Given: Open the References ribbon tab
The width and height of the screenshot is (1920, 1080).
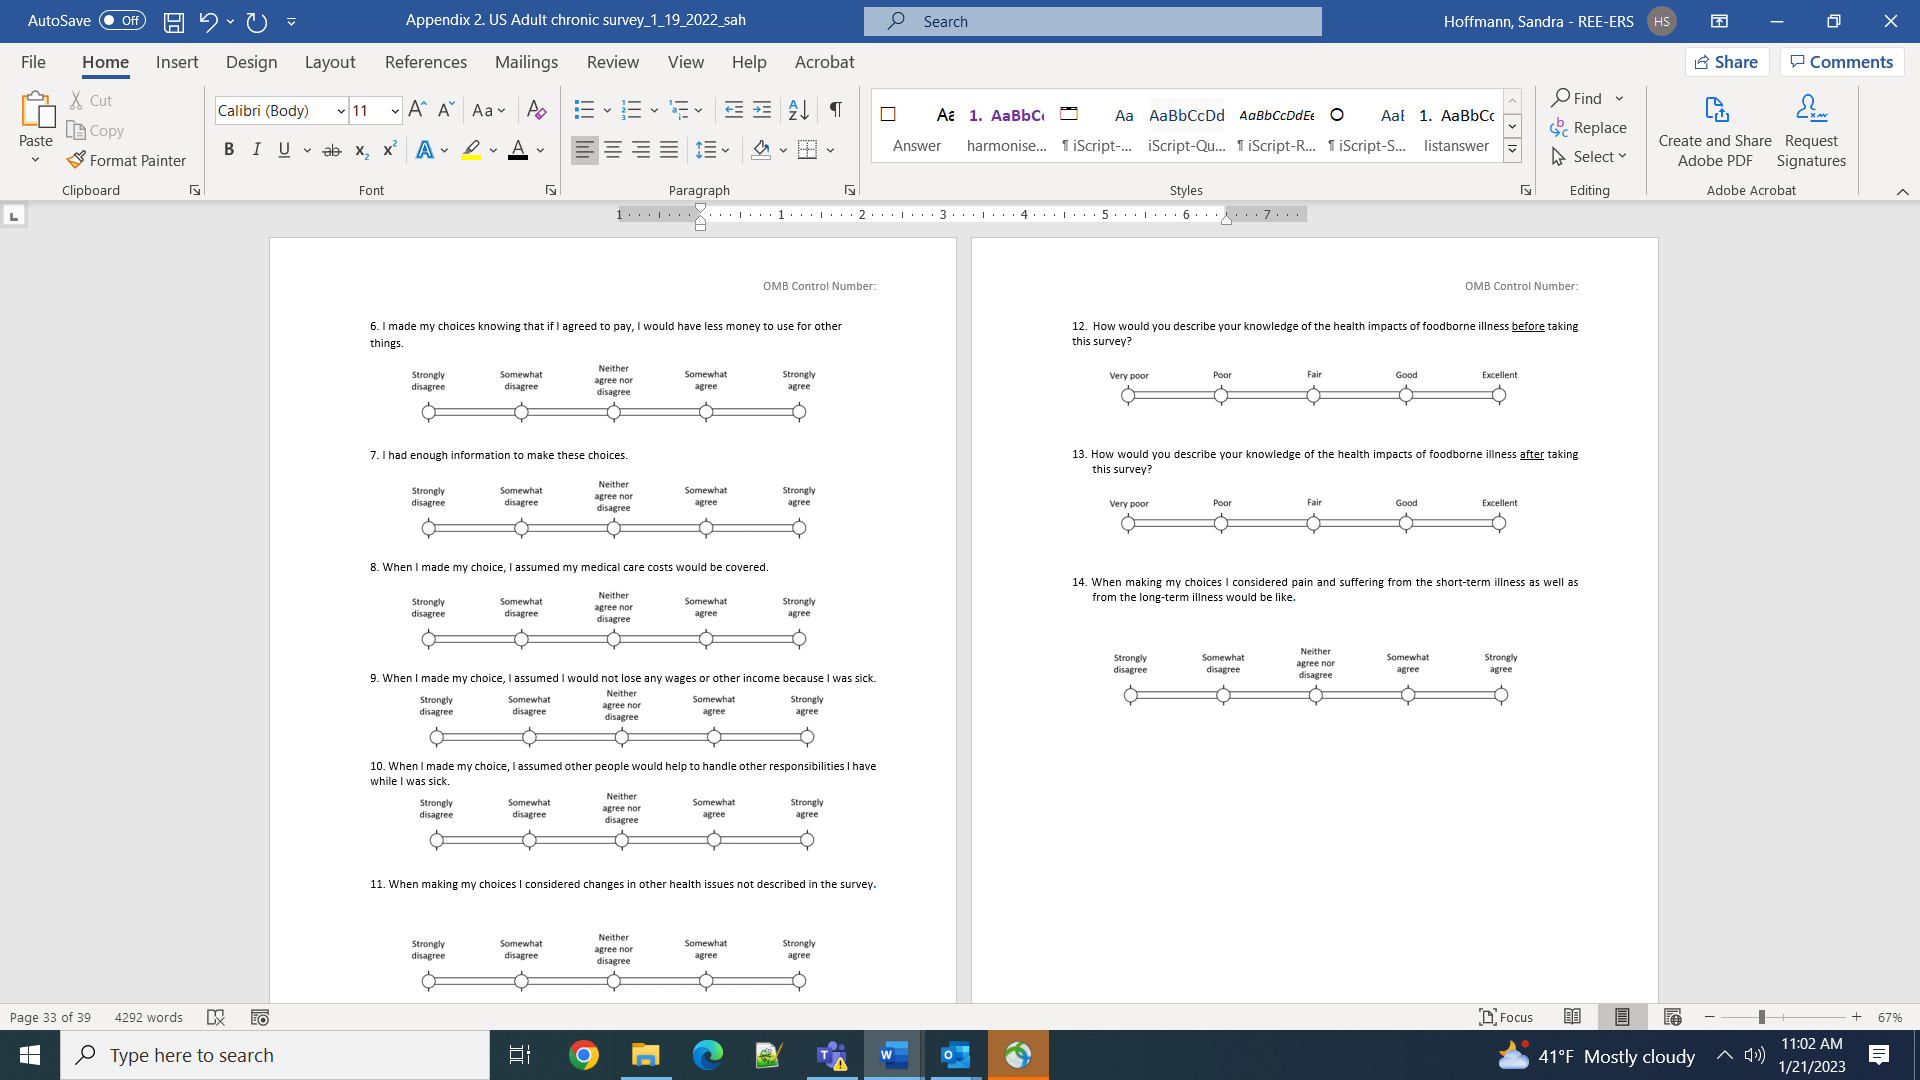Looking at the screenshot, I should tap(425, 62).
